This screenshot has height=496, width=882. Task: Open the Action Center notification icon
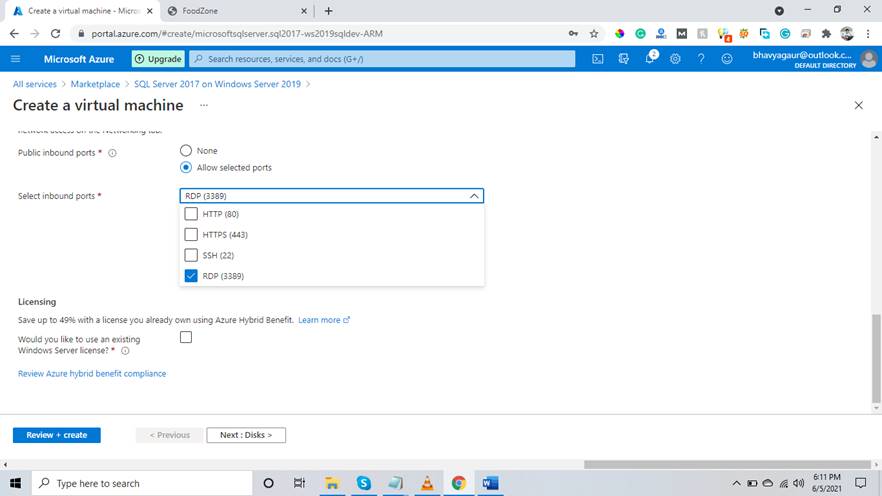[x=860, y=483]
